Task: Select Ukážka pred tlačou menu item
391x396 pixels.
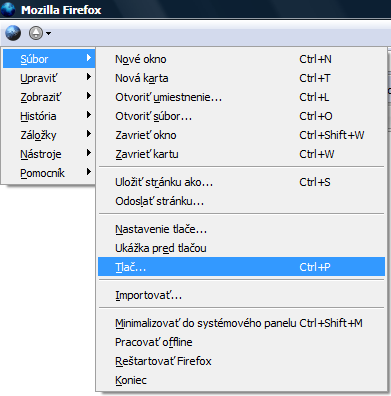Action: 241,248
